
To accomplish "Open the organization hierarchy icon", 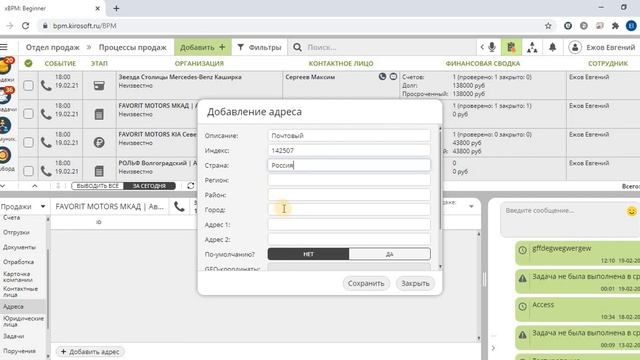I will coord(532,47).
